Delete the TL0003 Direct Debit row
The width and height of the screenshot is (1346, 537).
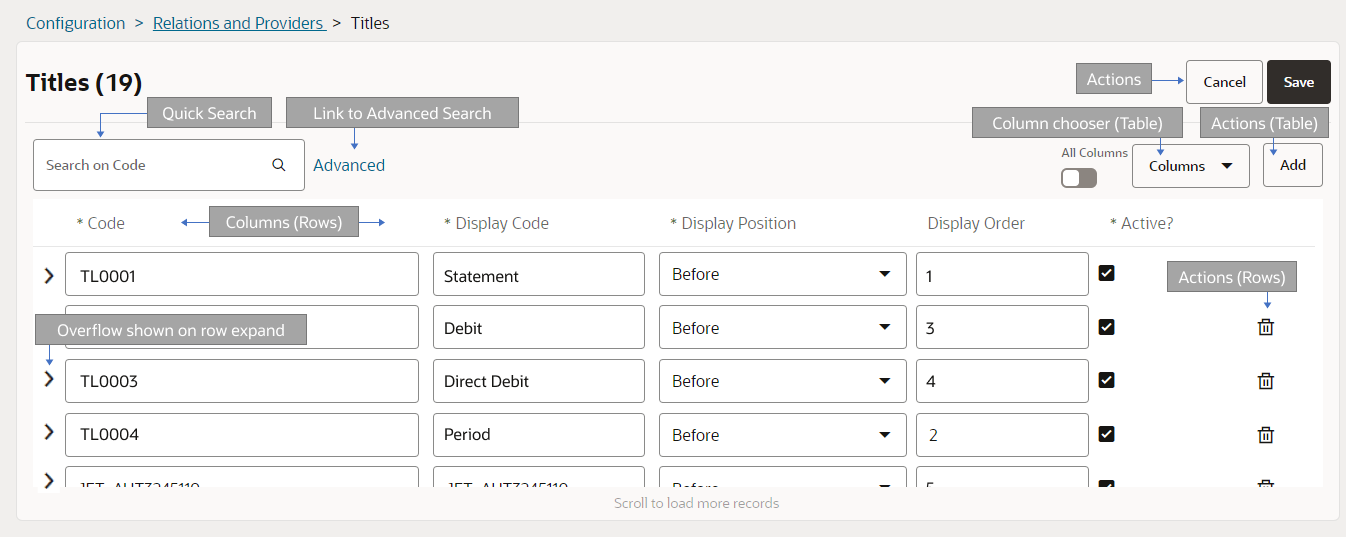pyautogui.click(x=1265, y=381)
